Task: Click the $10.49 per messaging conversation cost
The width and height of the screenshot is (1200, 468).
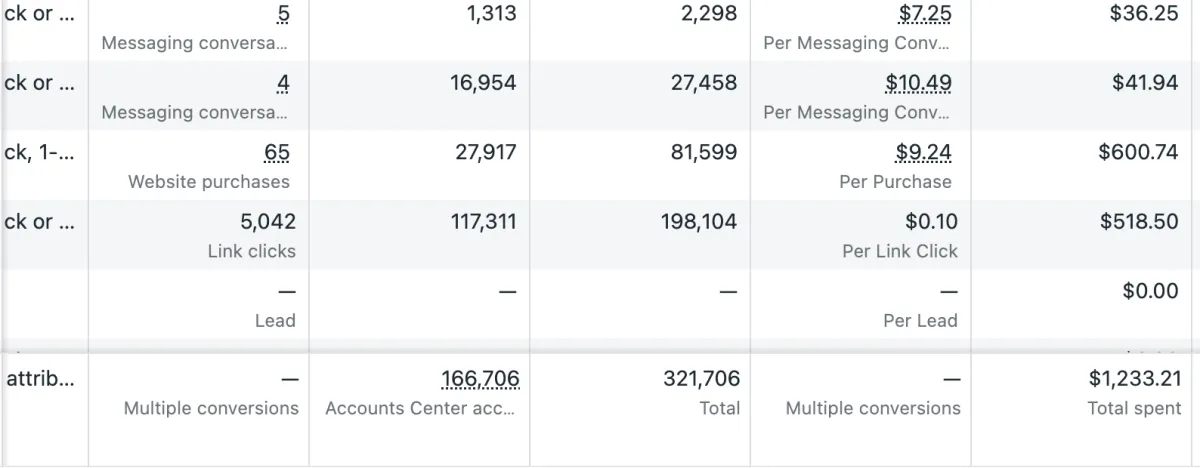Action: pyautogui.click(x=918, y=83)
